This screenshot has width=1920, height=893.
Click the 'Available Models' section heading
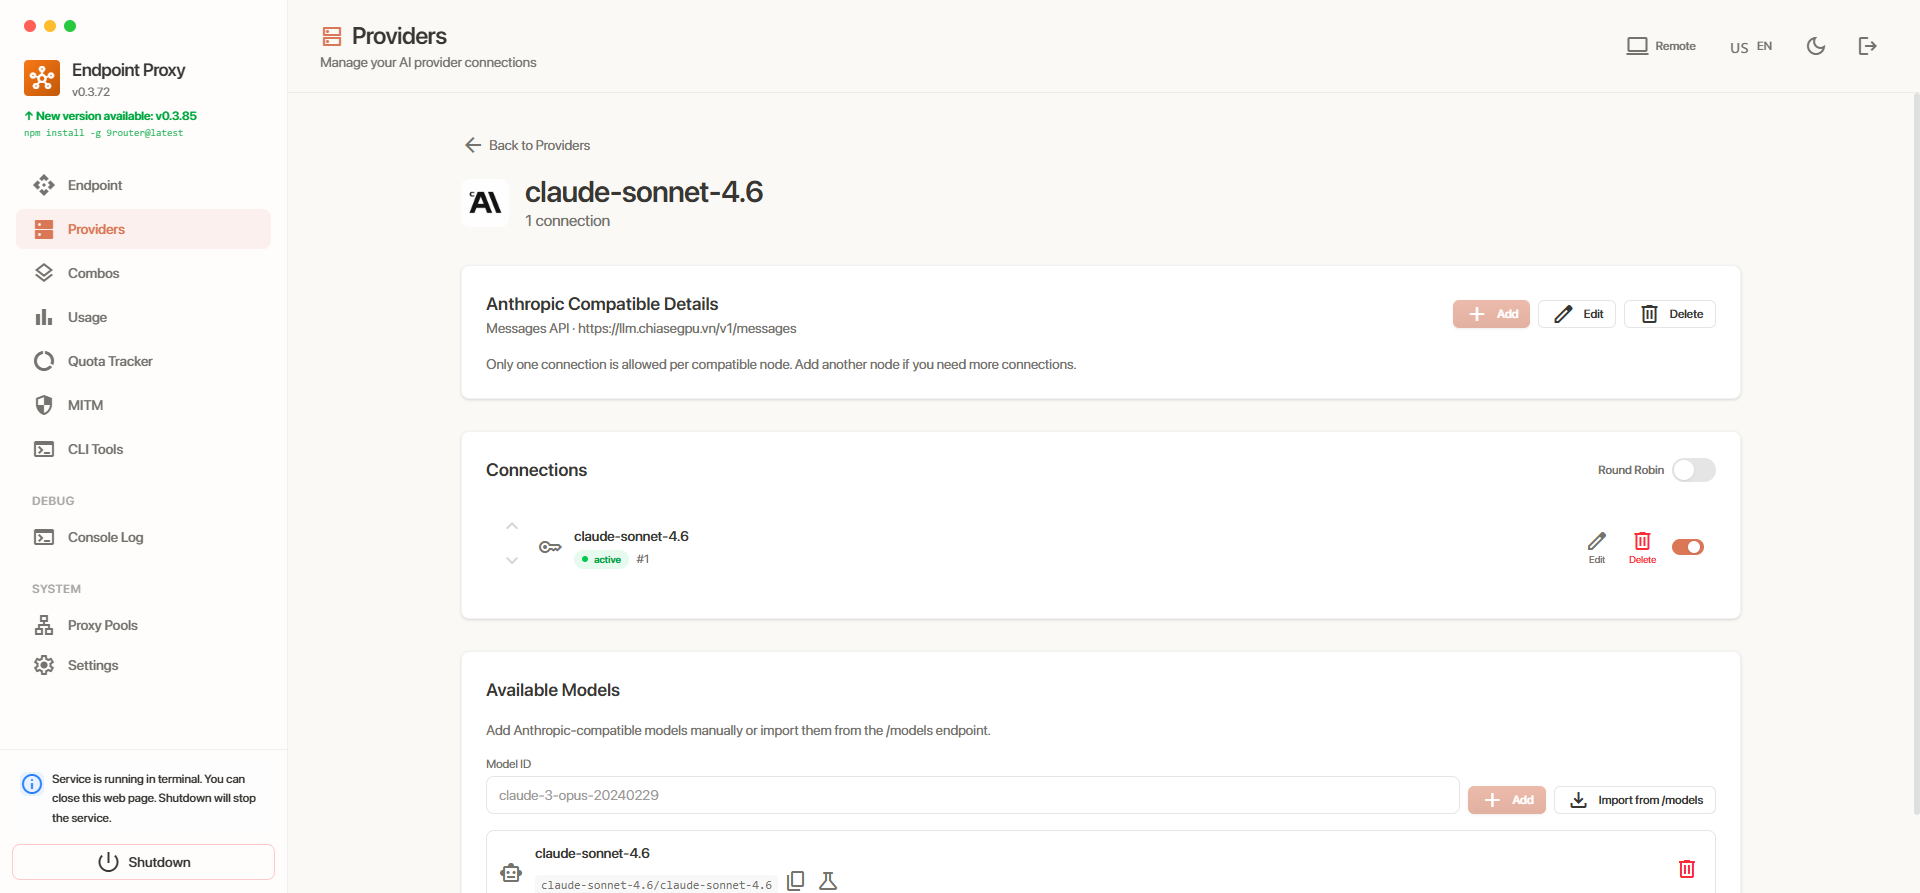tap(553, 690)
